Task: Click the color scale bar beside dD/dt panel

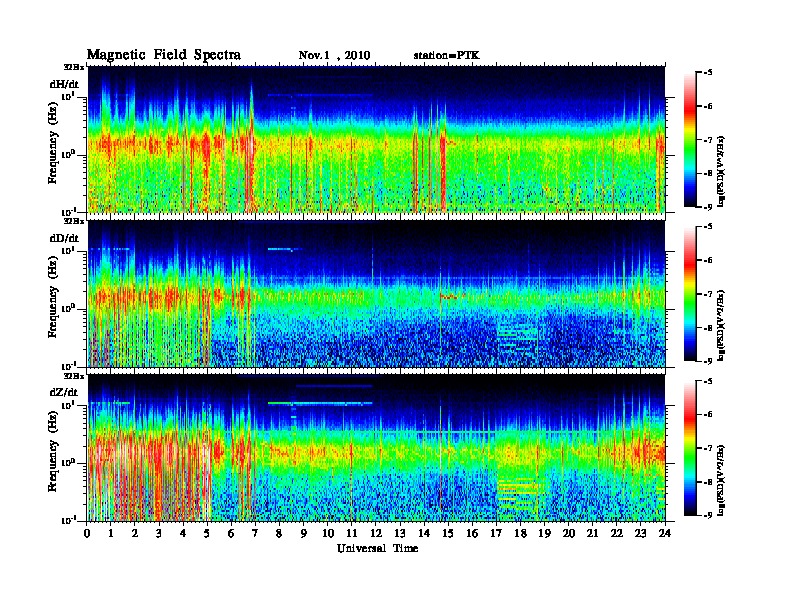Action: (x=690, y=293)
